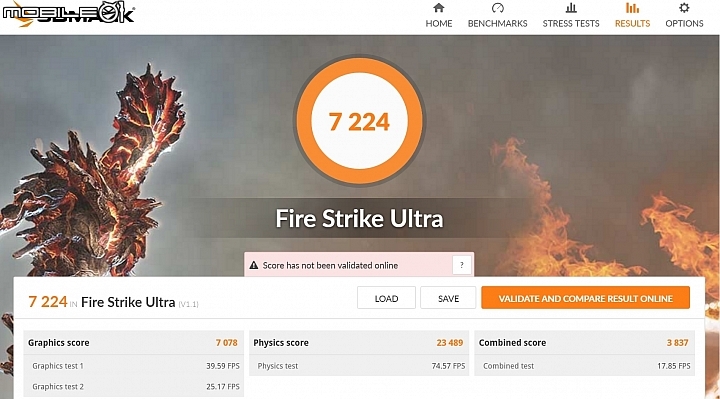This screenshot has width=720, height=399.
Task: Click the Results orange bars icon
Action: pos(632,8)
